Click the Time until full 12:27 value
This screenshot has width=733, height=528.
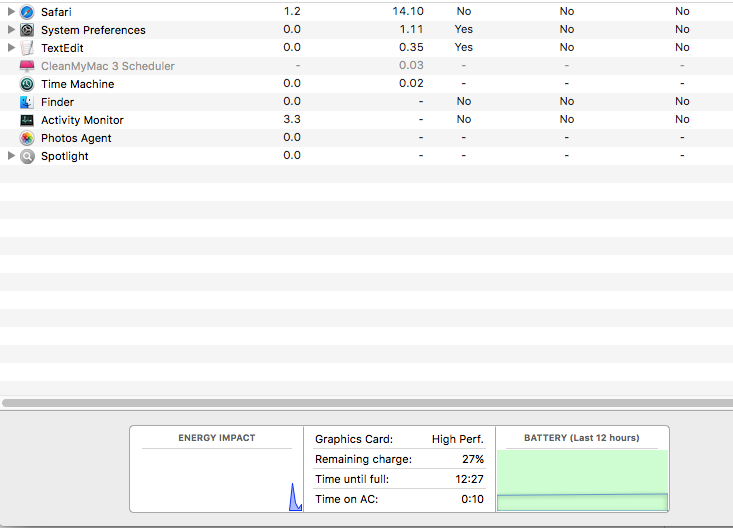pos(469,479)
